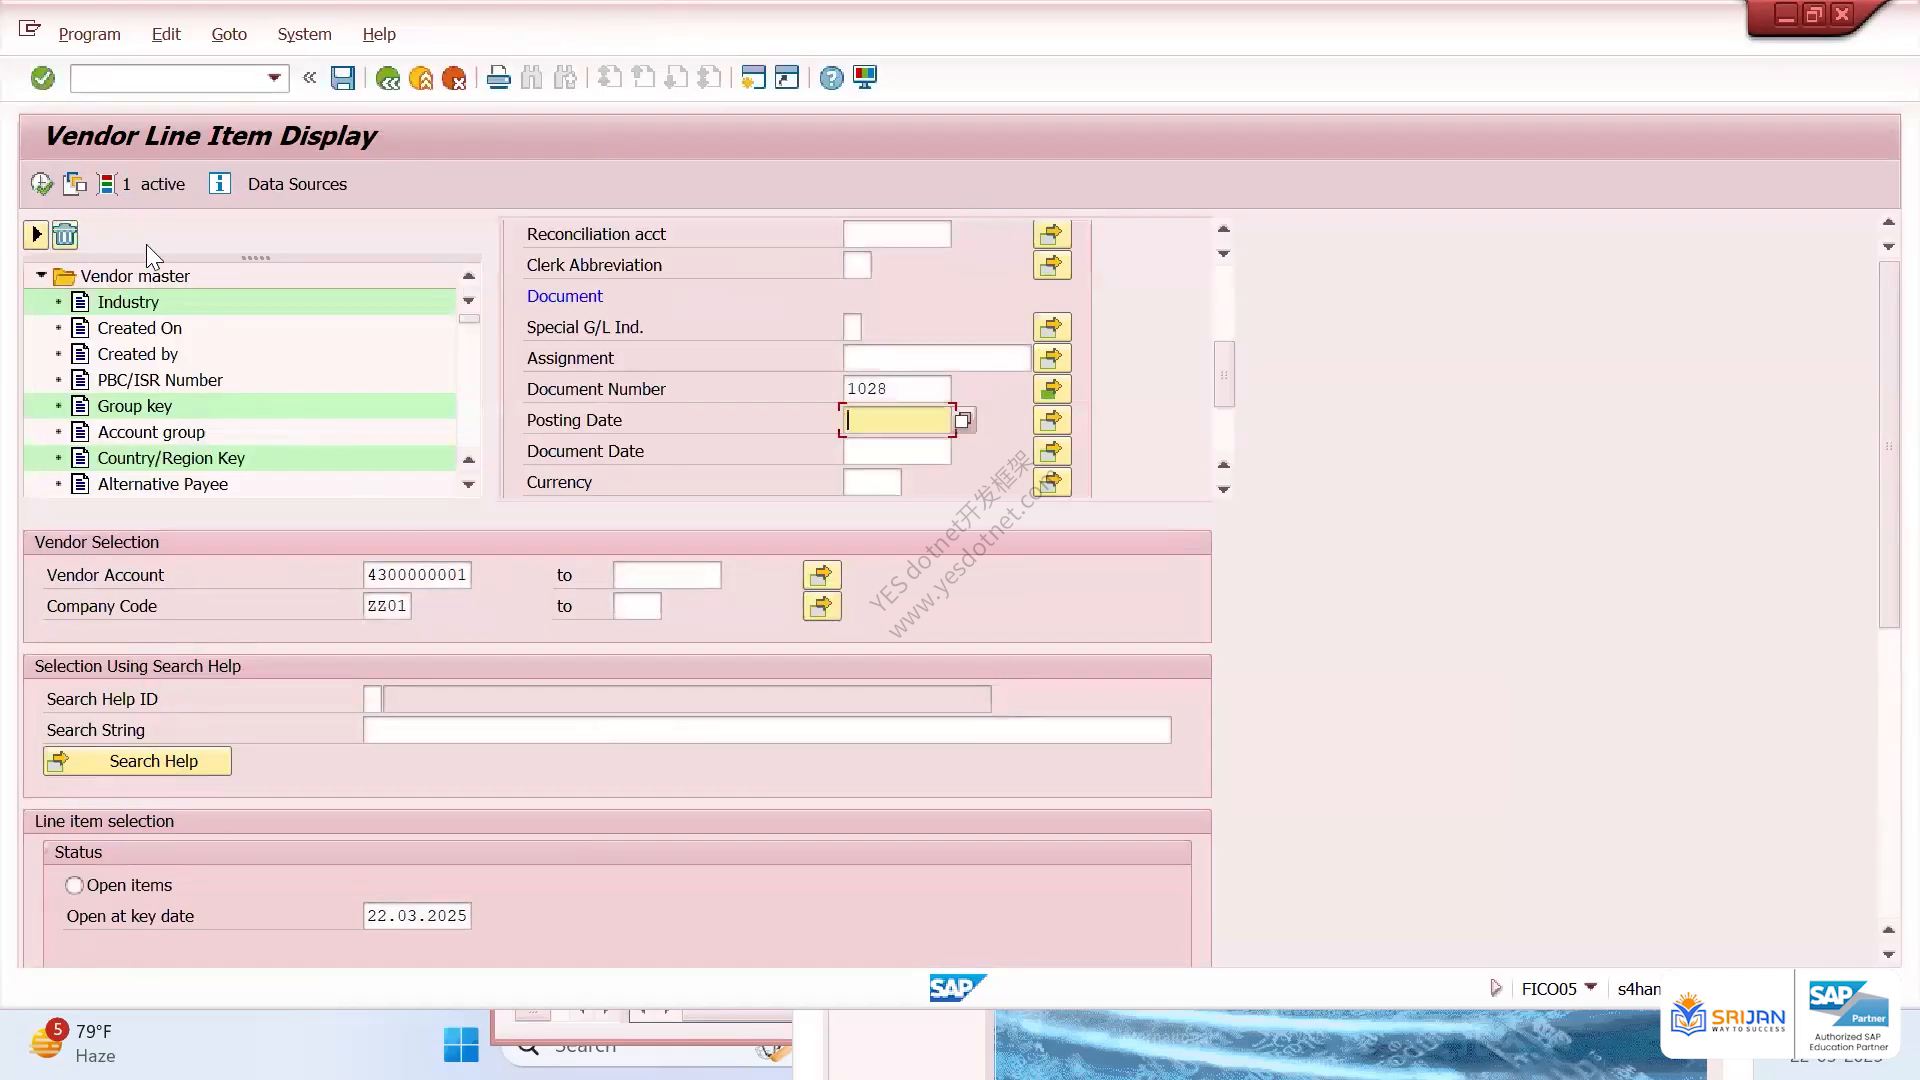Open the Help question mark icon
This screenshot has height=1080, width=1920.
(831, 78)
